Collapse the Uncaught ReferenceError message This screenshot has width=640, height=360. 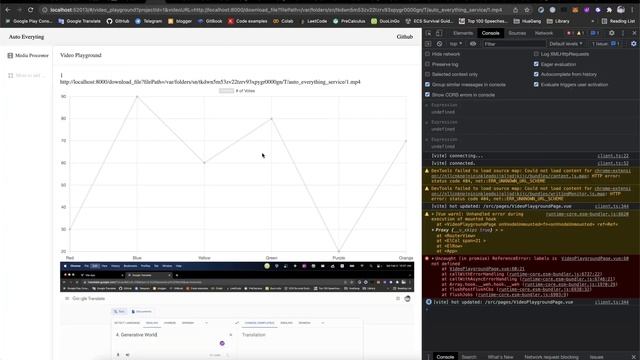(x=433, y=259)
